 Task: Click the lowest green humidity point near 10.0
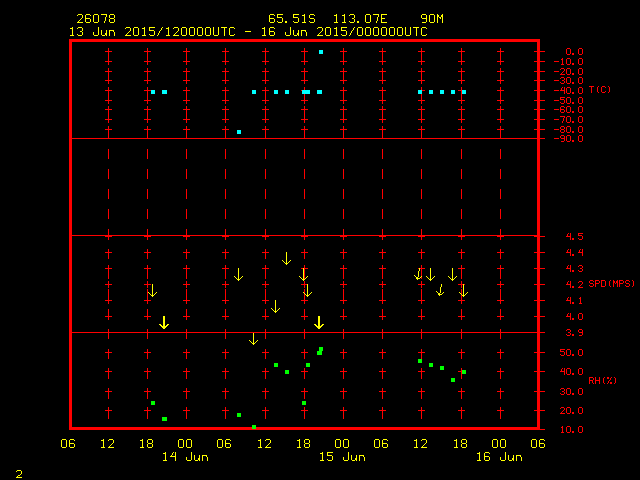tap(254, 427)
